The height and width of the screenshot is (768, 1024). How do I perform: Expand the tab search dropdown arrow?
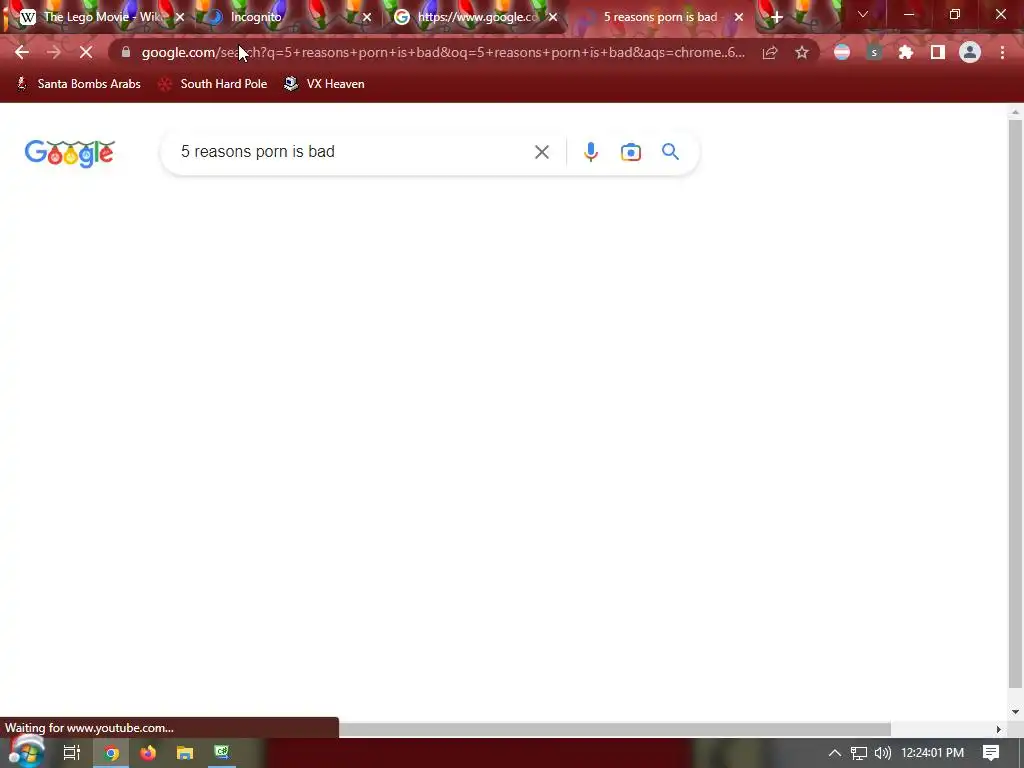click(863, 14)
